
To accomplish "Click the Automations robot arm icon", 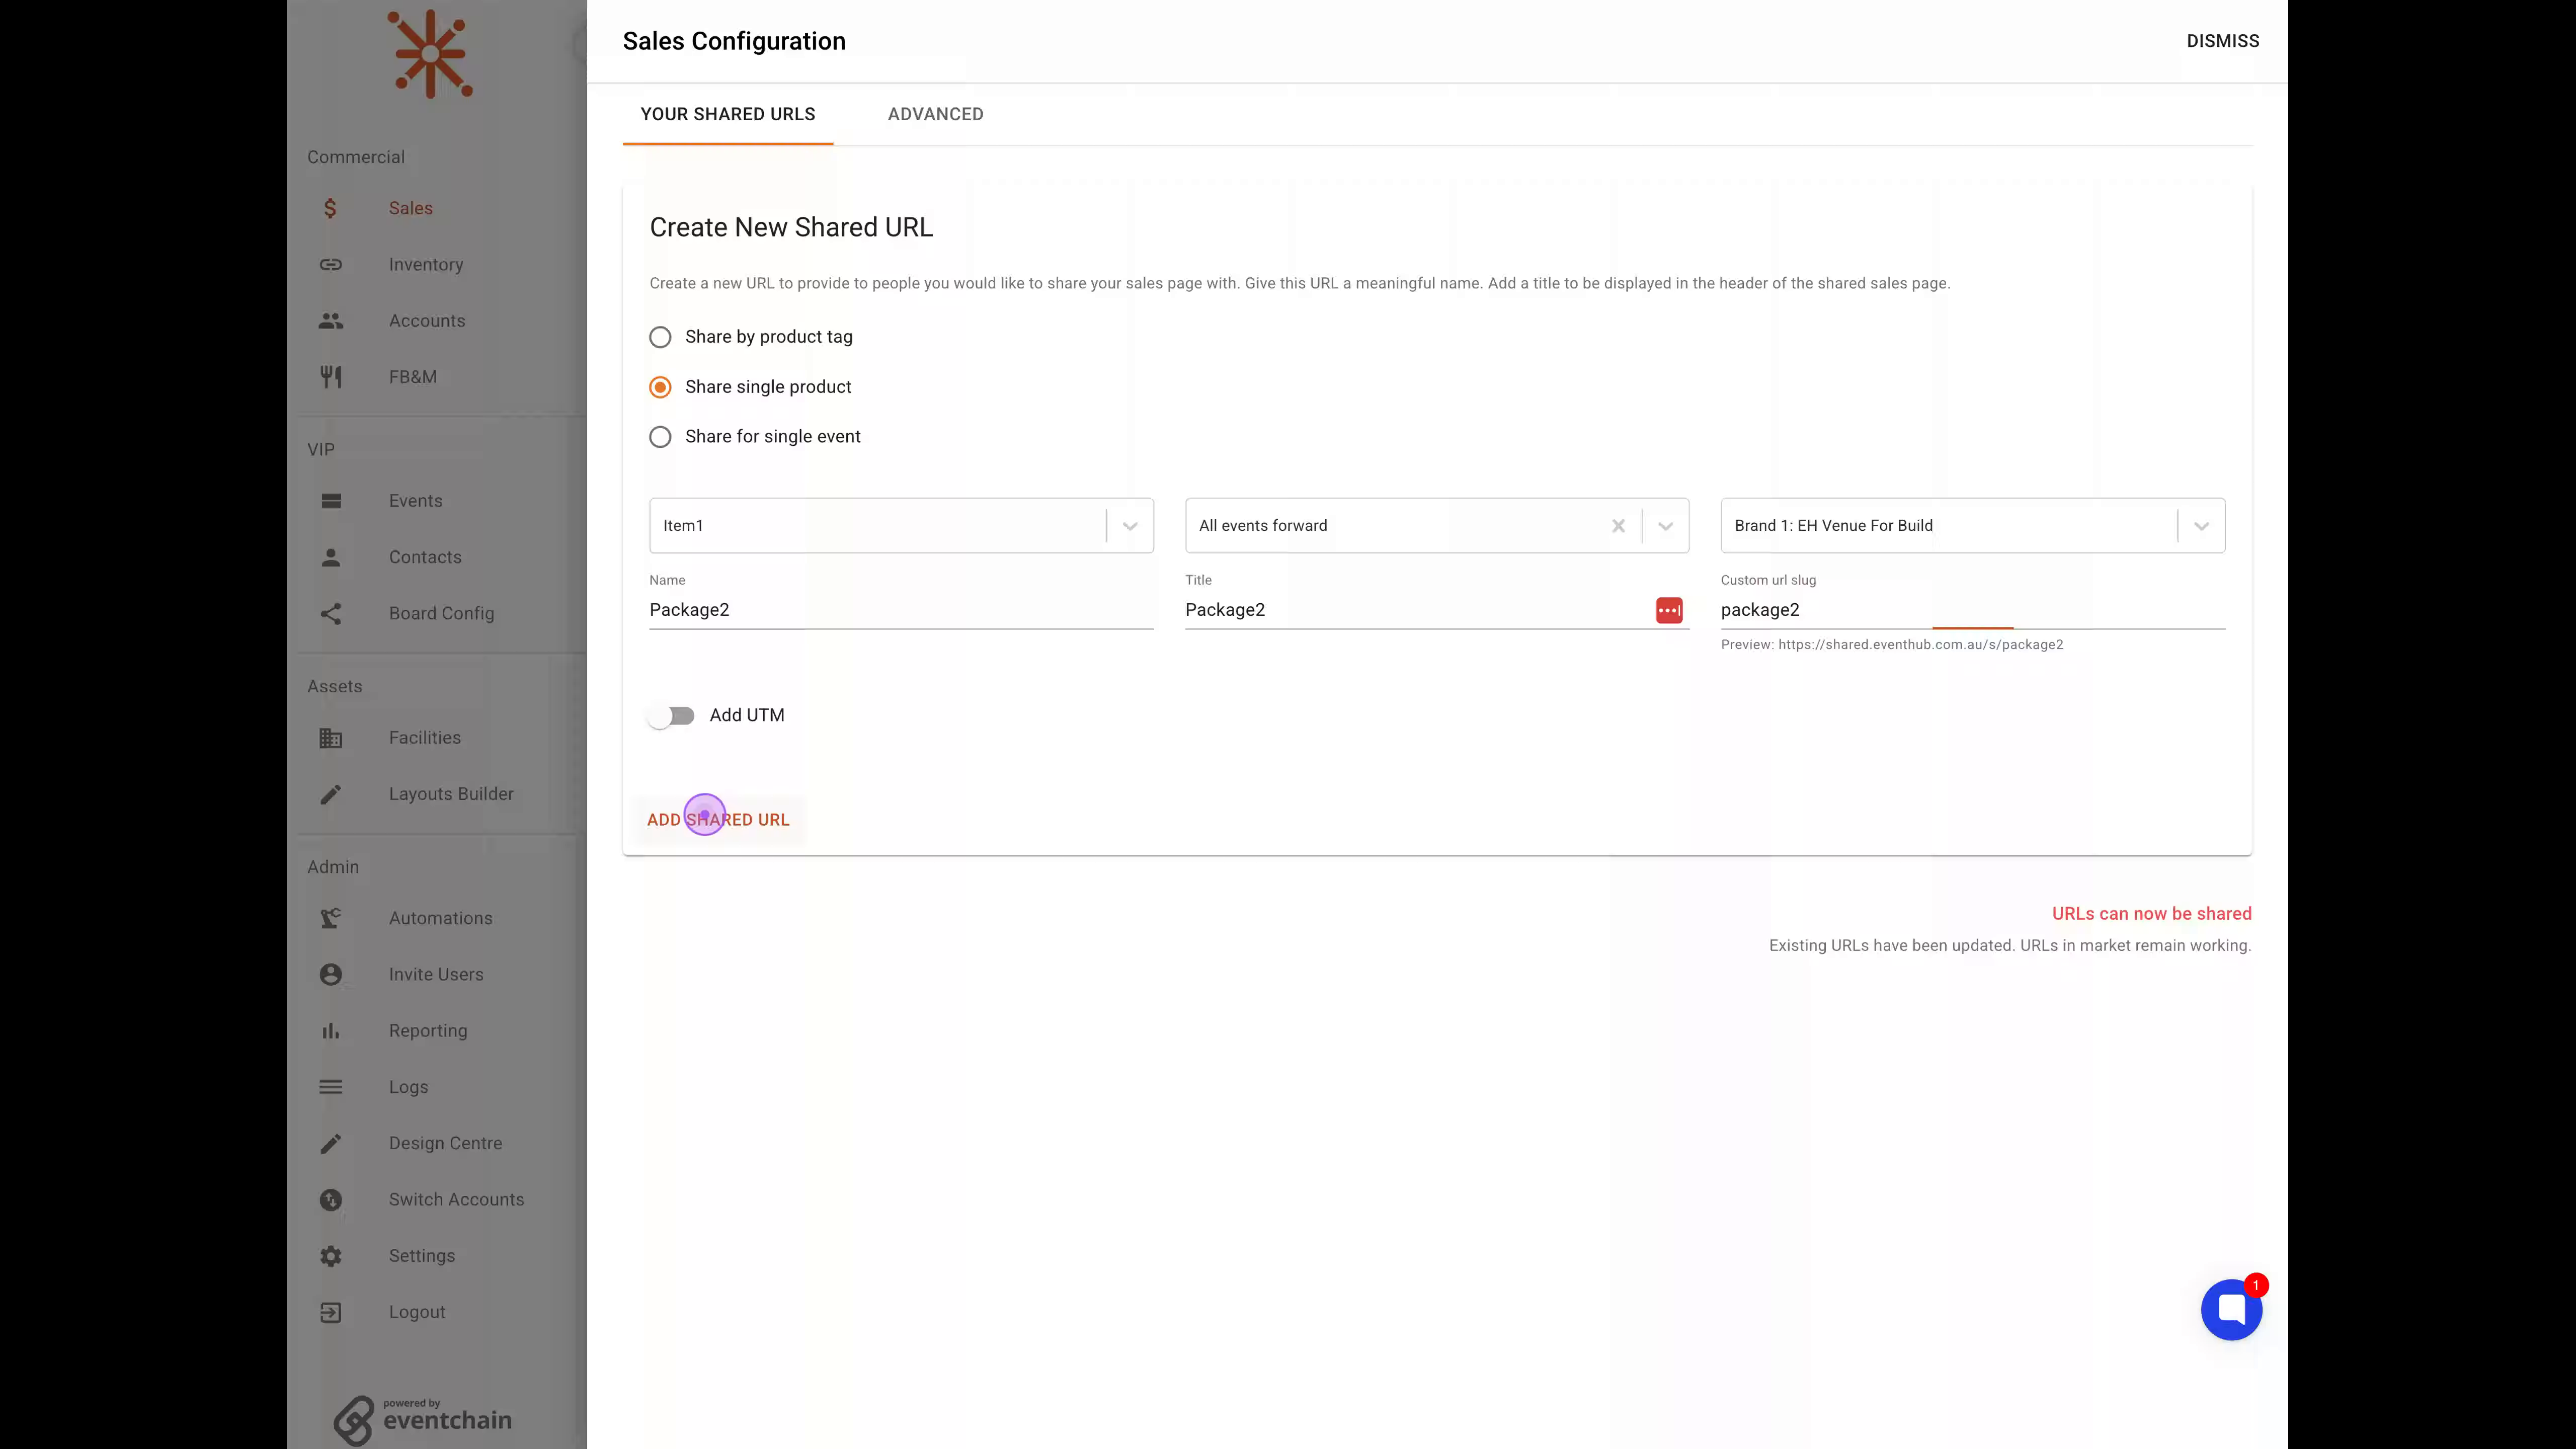I will 331,918.
